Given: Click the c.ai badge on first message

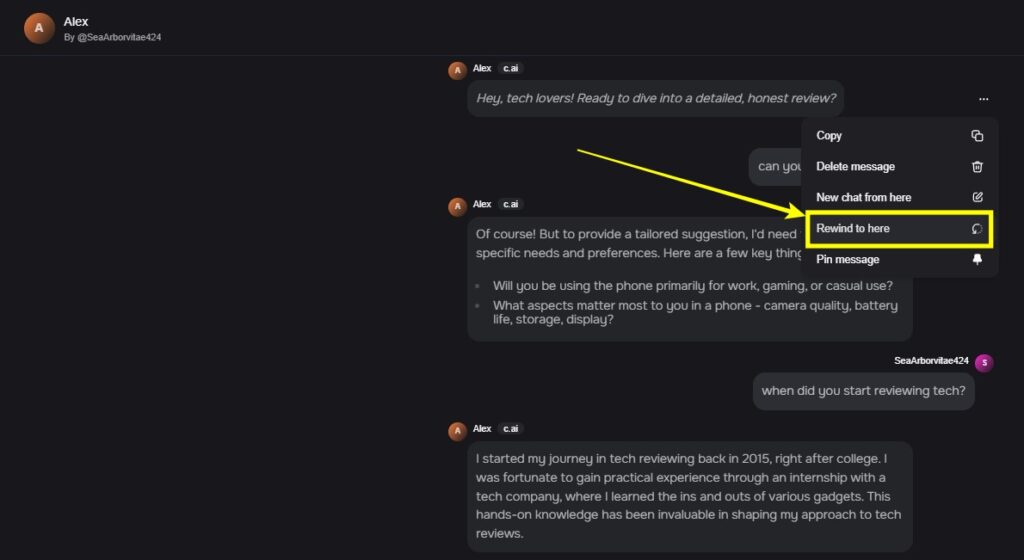Looking at the screenshot, I should tap(511, 68).
